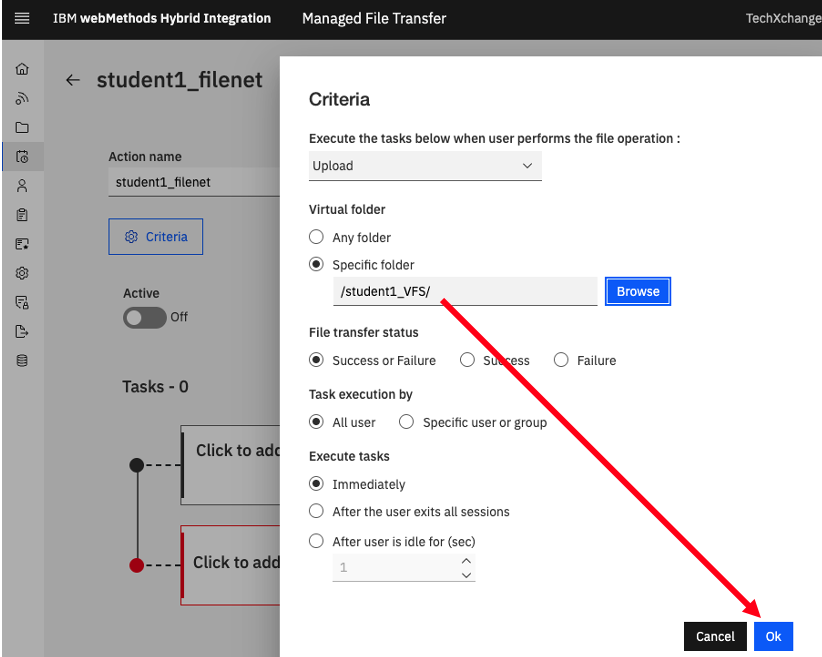Choose the Failure transfer status radio
Screen dimensions: 822x657
561,360
